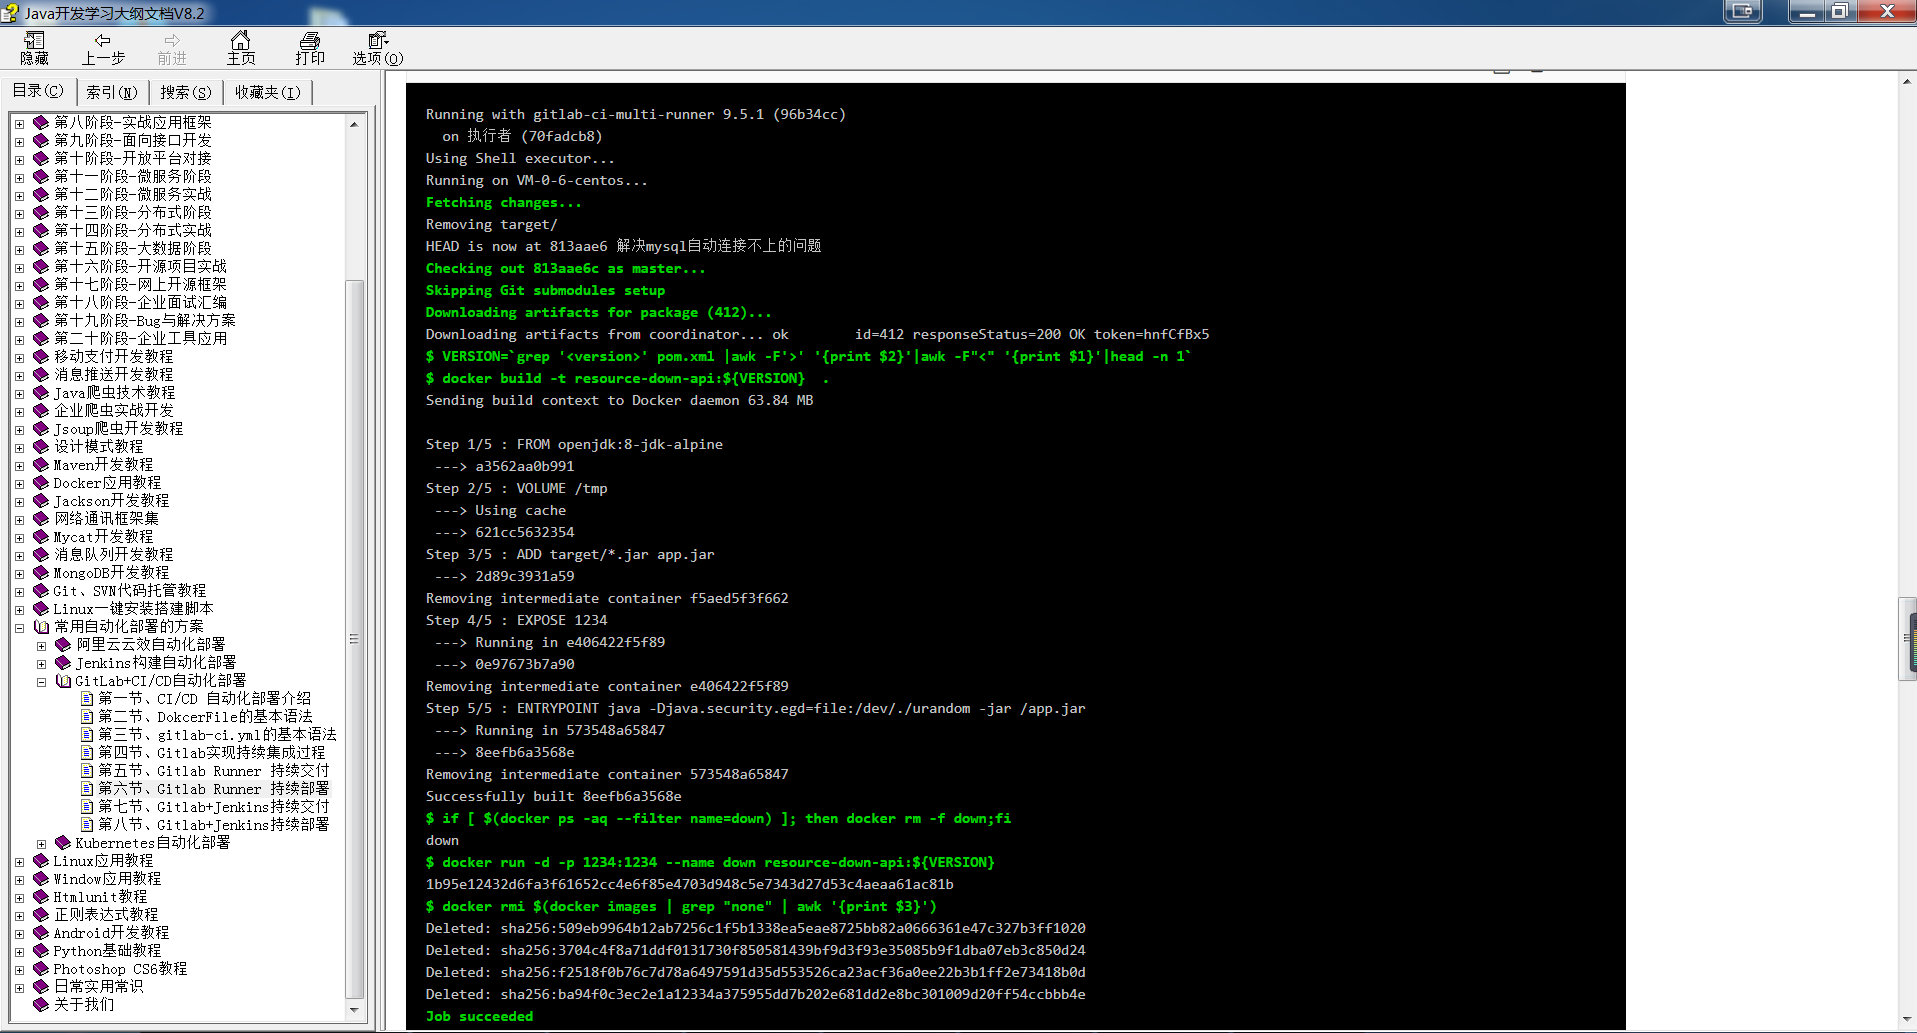1917x1033 pixels.
Task: Click the book icon beside 阿里云云效自动化部署
Action: pos(63,645)
